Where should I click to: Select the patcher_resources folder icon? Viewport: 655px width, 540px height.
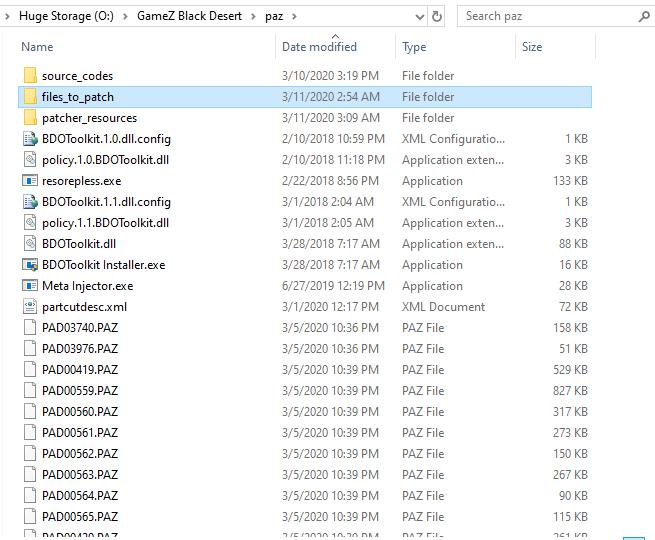(30, 118)
